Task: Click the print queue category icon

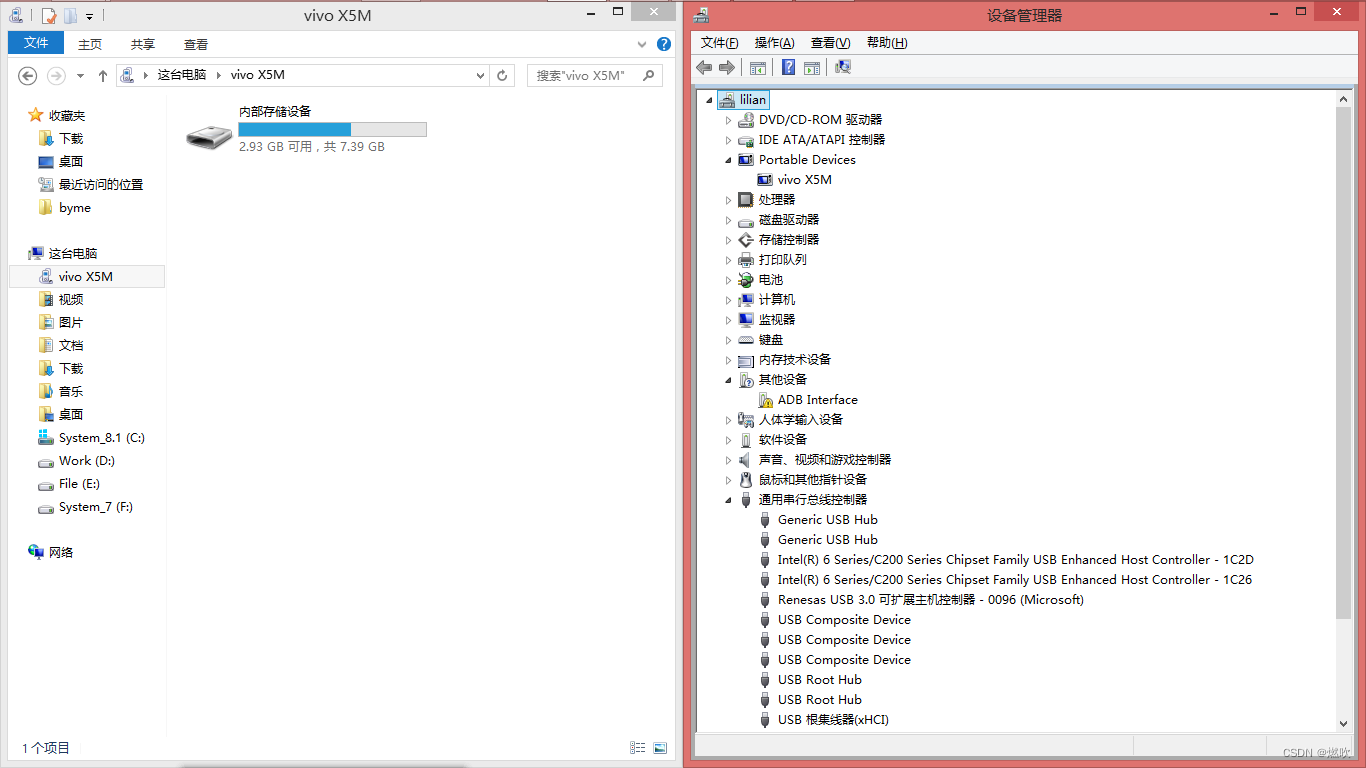Action: coord(746,260)
